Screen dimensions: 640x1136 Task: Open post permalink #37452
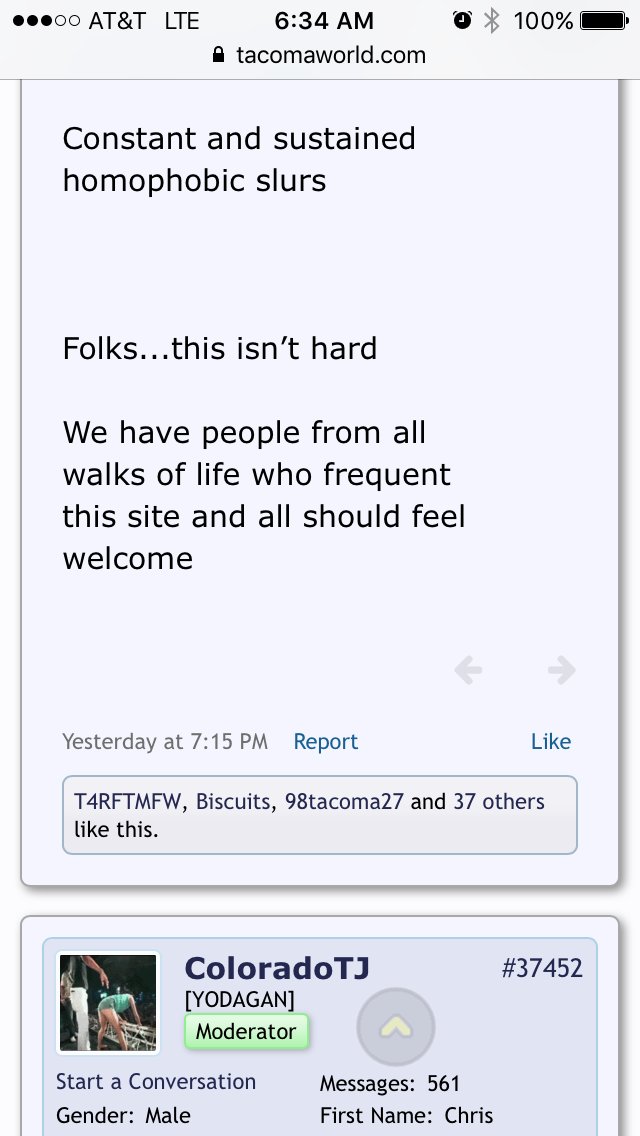[x=541, y=969]
